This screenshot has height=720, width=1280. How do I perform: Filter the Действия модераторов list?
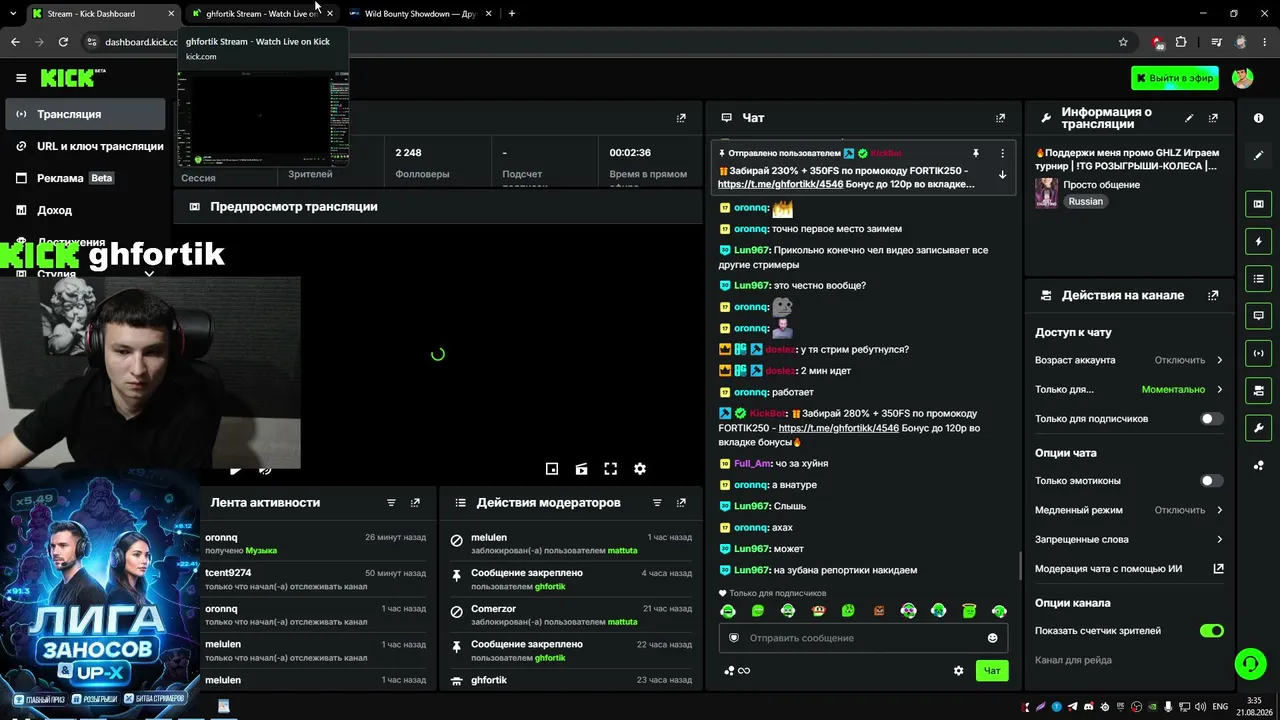point(657,503)
